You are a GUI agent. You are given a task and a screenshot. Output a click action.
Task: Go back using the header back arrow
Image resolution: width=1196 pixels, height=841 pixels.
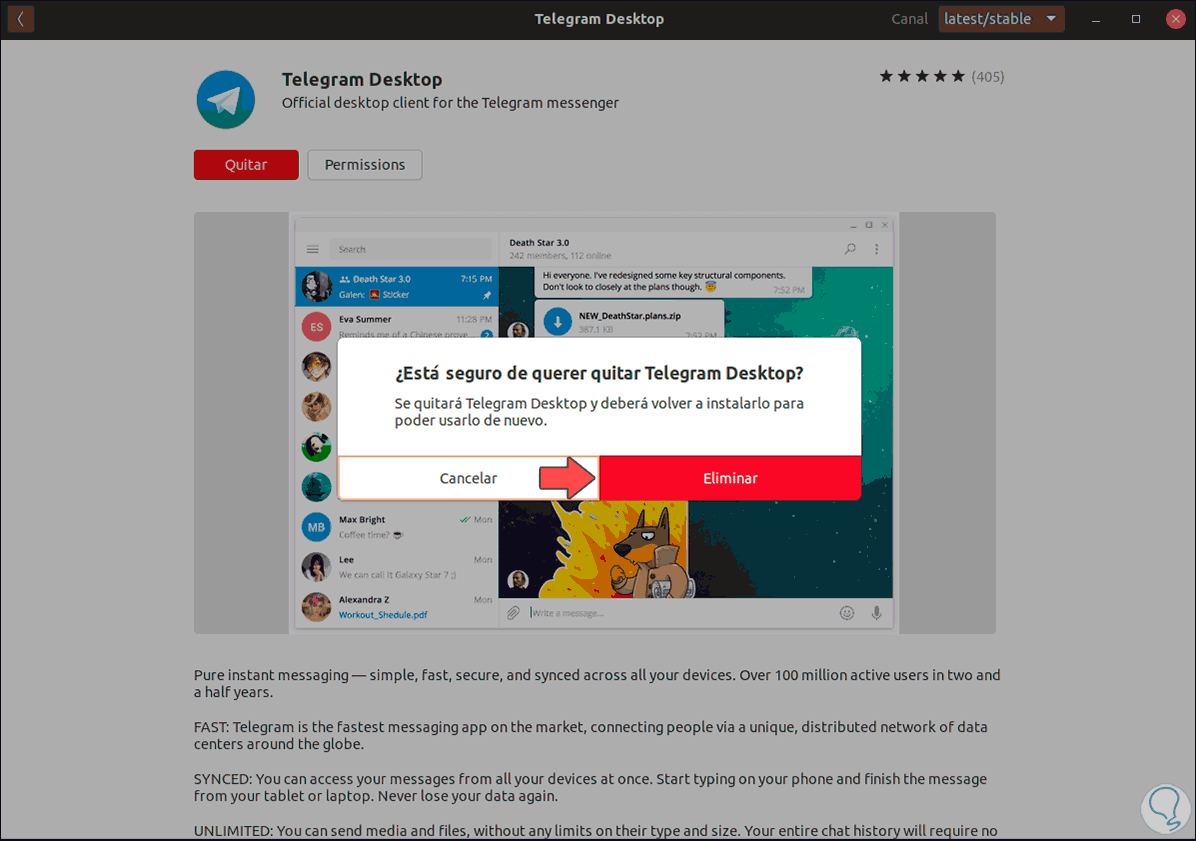[x=21, y=18]
